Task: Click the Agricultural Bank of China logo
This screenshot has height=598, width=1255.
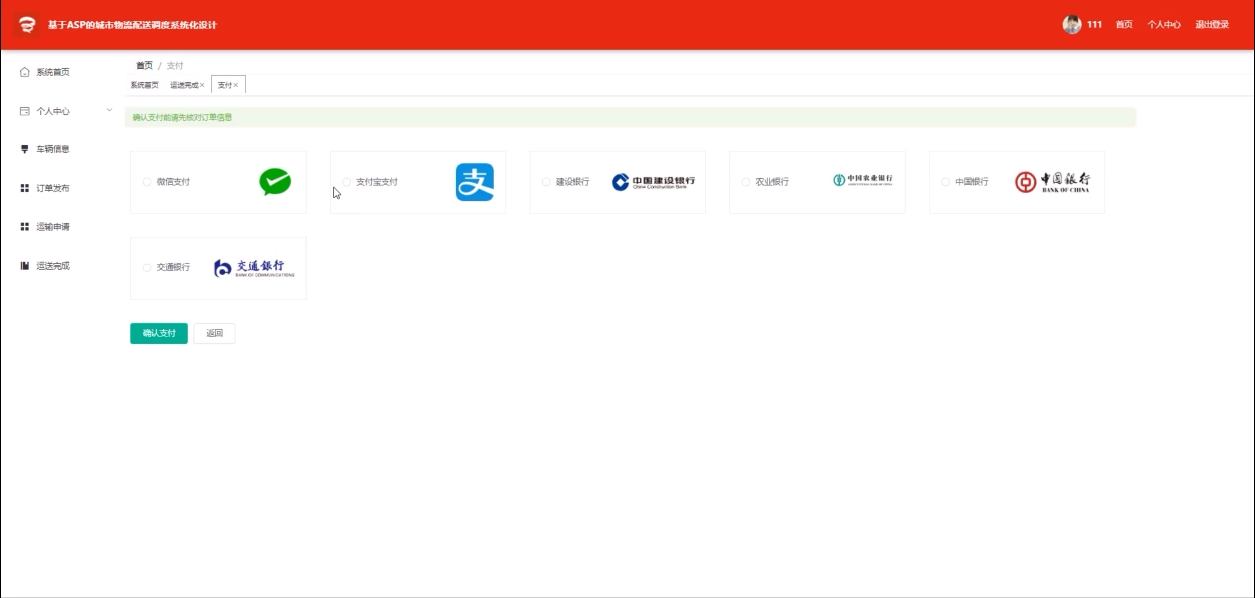Action: click(863, 180)
